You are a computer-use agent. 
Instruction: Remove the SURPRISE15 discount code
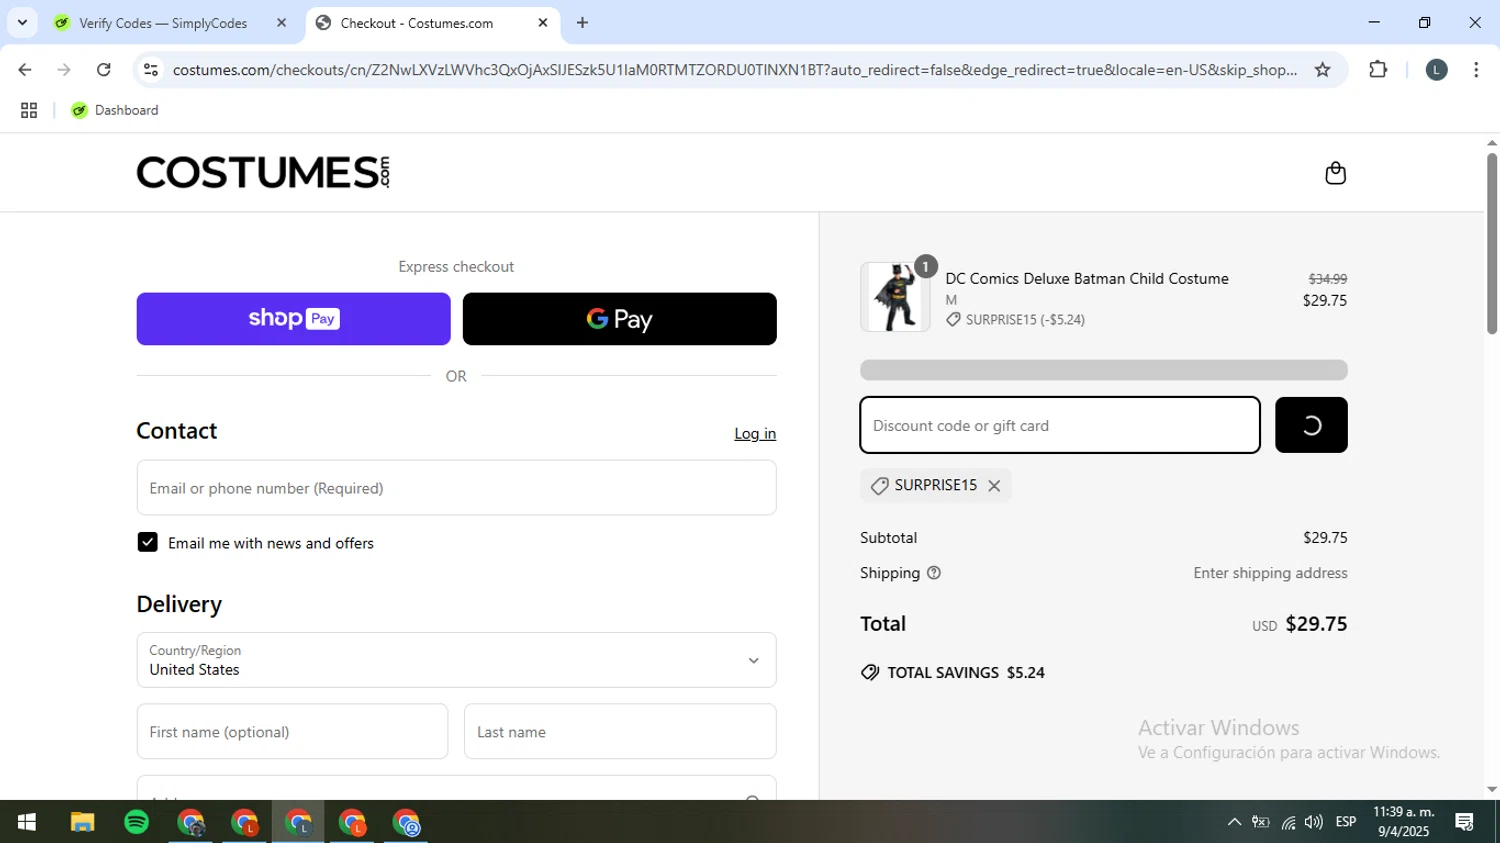pyautogui.click(x=994, y=486)
